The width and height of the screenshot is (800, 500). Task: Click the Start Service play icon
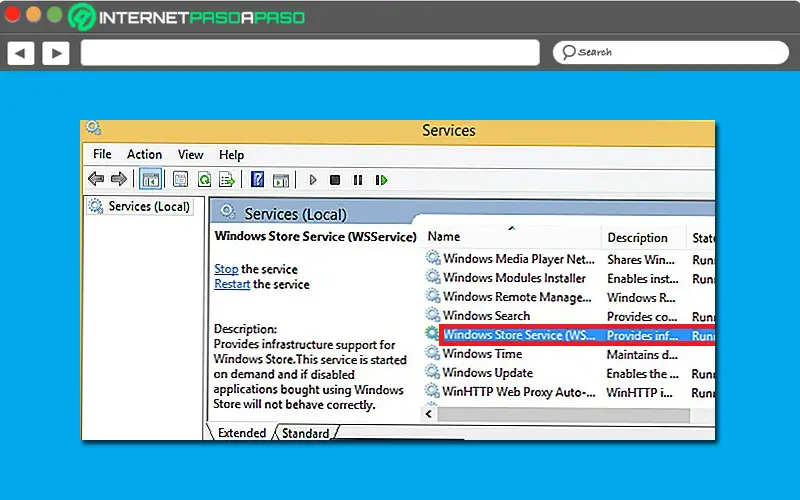pyautogui.click(x=313, y=180)
